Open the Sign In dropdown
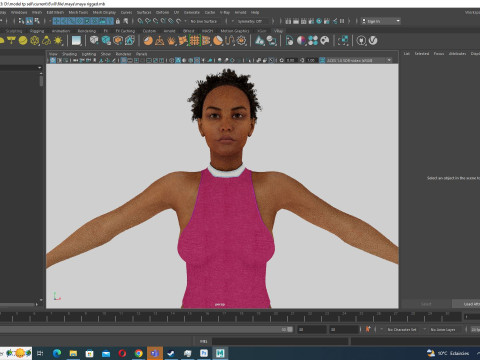This screenshot has width=480, height=360. pos(381,21)
